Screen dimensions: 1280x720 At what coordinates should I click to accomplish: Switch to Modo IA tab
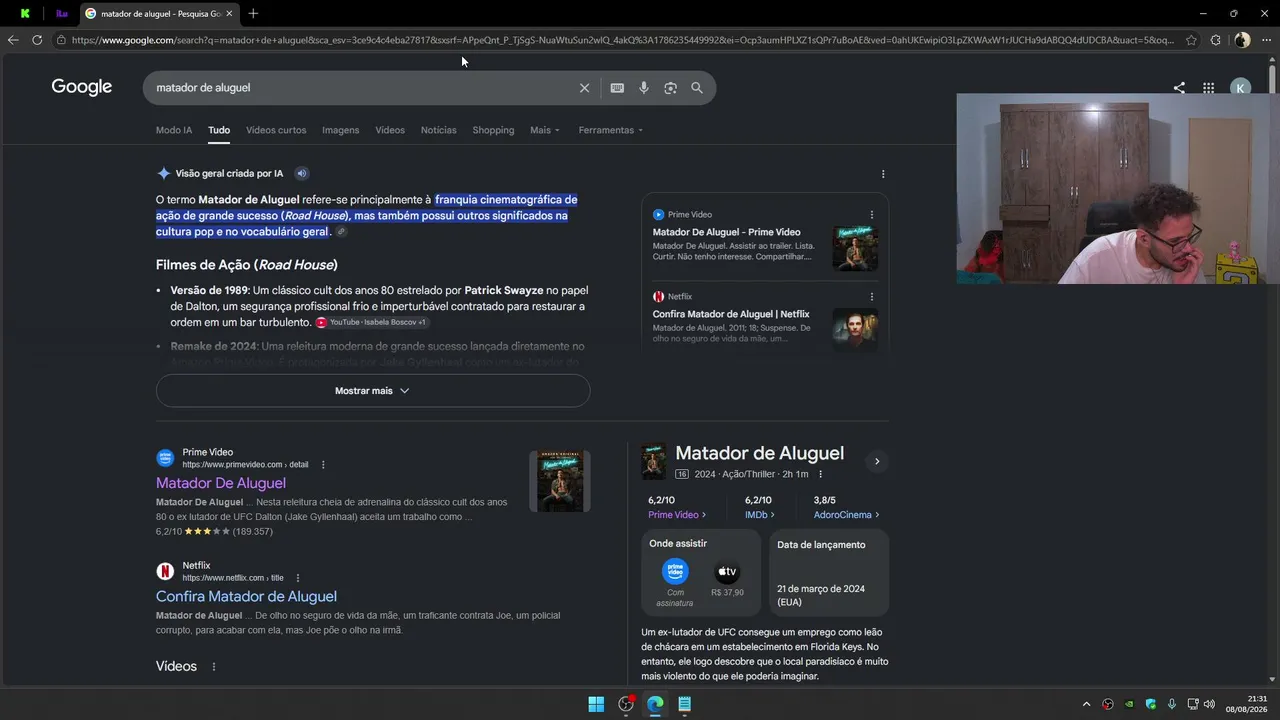coord(174,130)
